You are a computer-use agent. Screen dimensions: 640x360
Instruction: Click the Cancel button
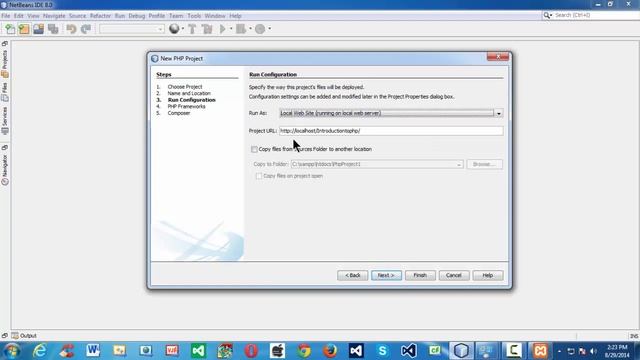(454, 276)
